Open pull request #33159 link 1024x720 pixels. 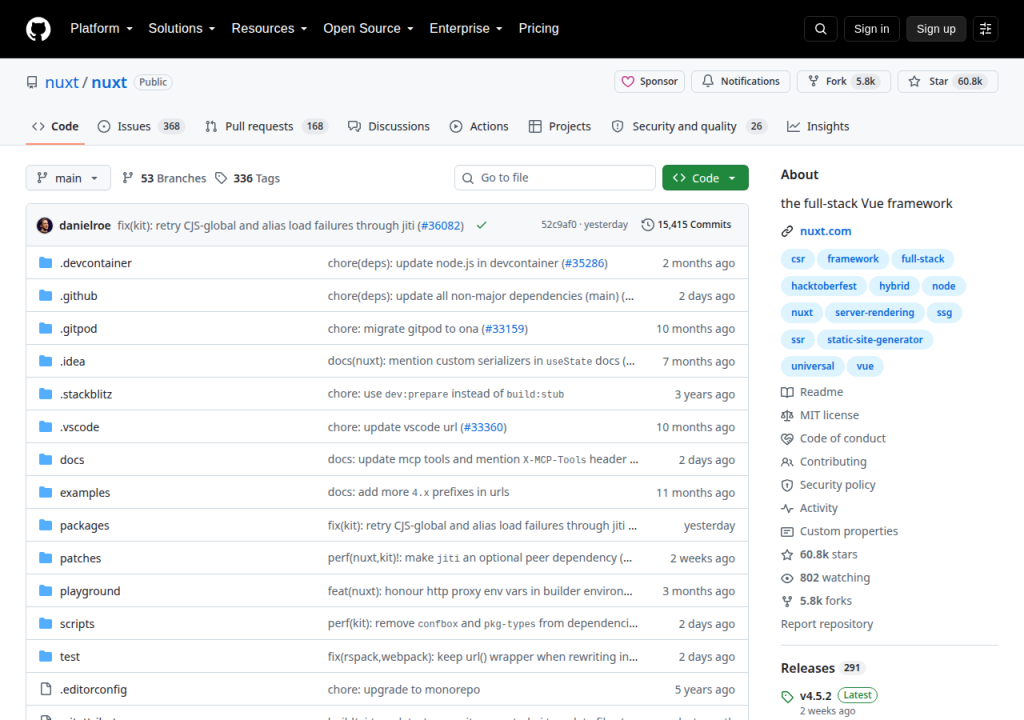pos(504,329)
